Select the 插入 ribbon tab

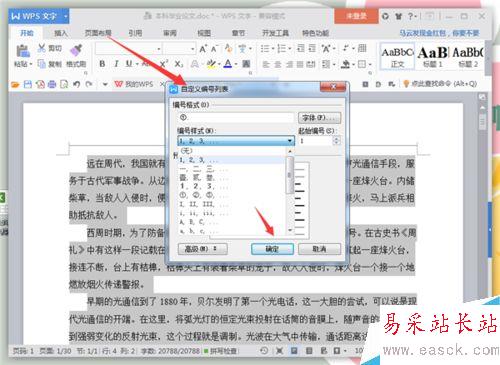point(61,33)
